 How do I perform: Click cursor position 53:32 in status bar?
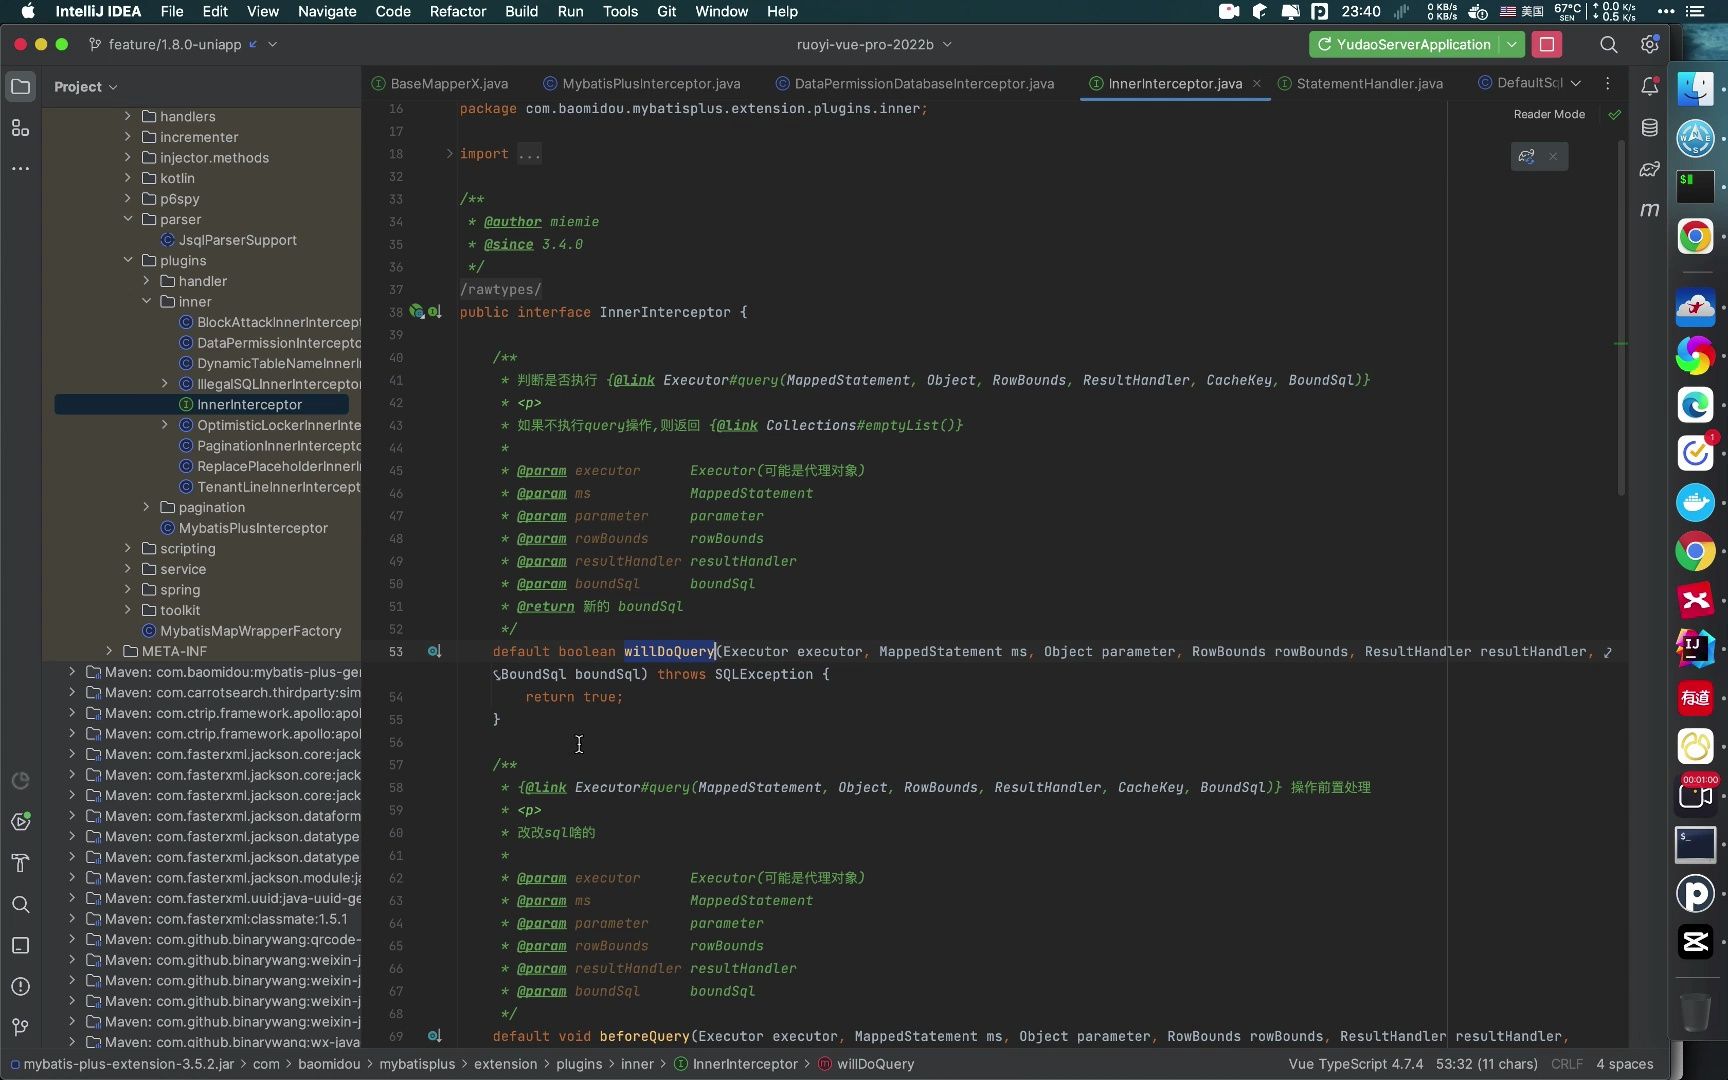1486,1064
